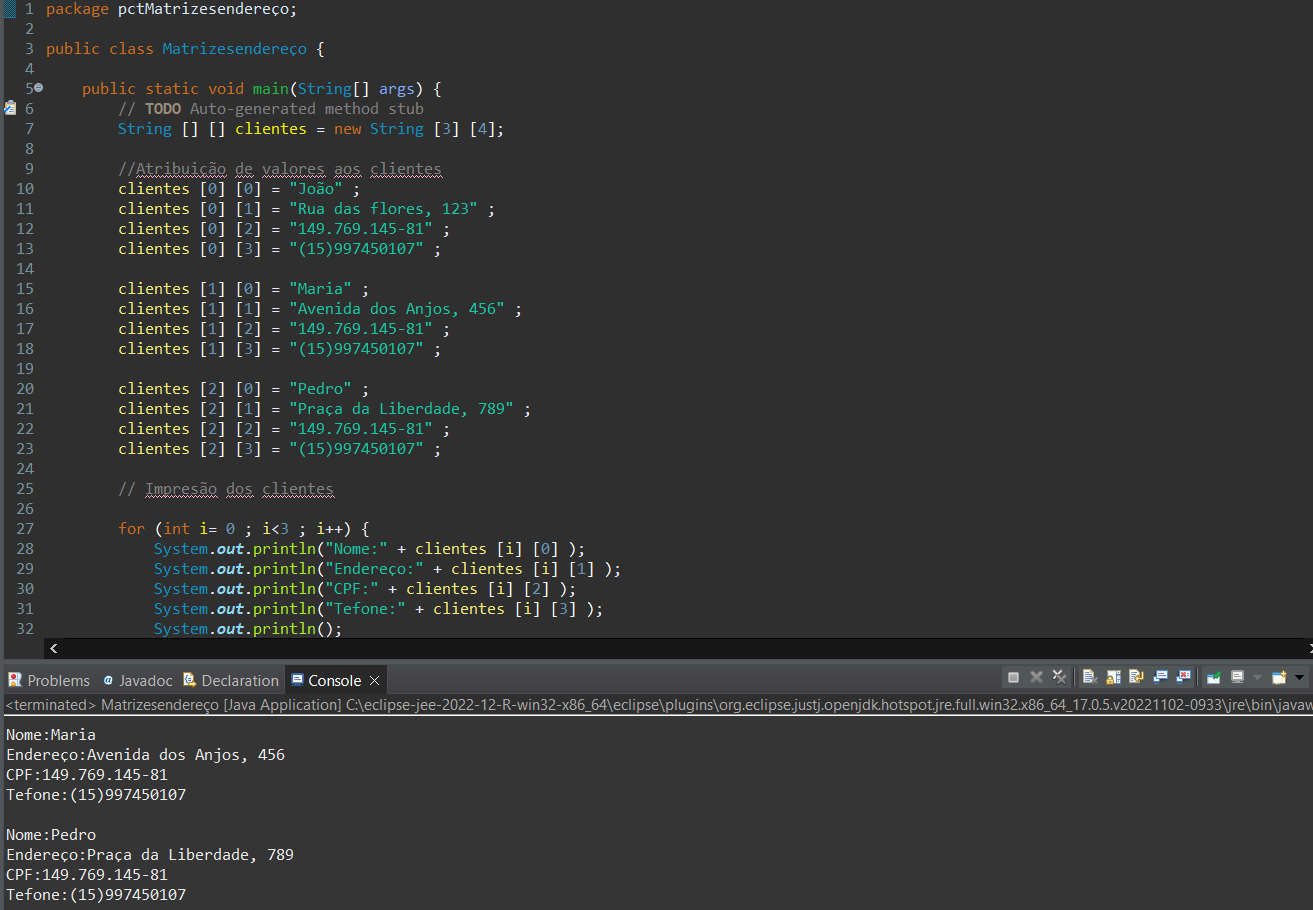
Task: Click the Problems tab icon
Action: pyautogui.click(x=15, y=680)
